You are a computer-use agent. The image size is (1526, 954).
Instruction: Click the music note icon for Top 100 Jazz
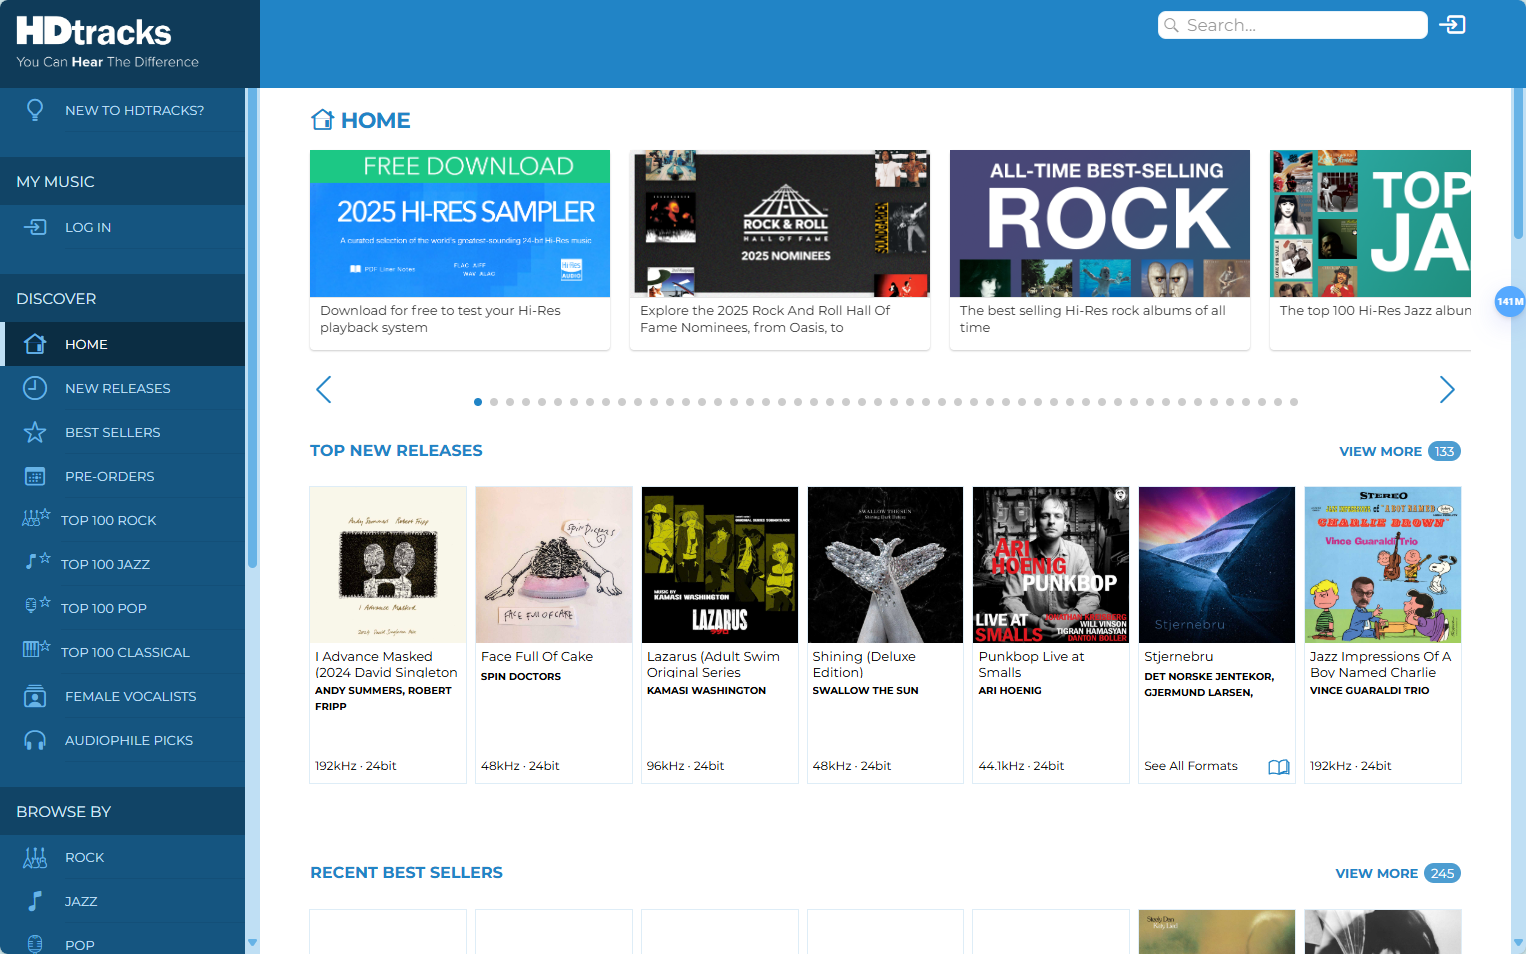coord(37,562)
